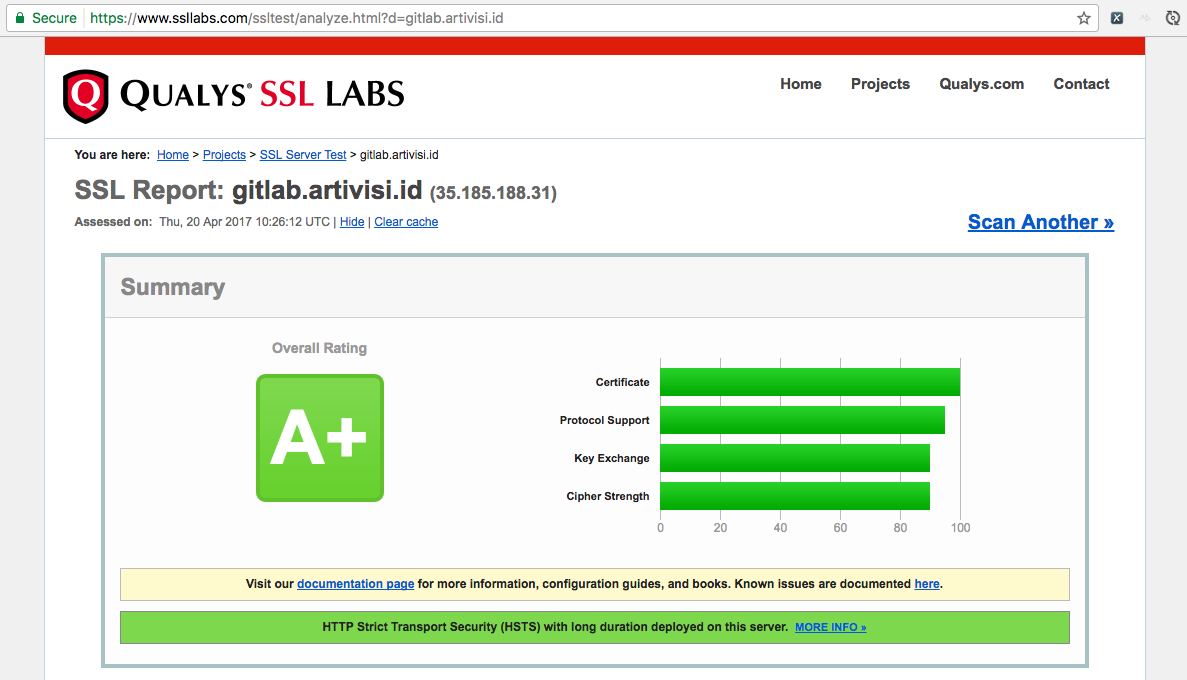Click the IP address (35.185.188.31)
Image resolution: width=1187 pixels, height=680 pixels.
pos(494,193)
